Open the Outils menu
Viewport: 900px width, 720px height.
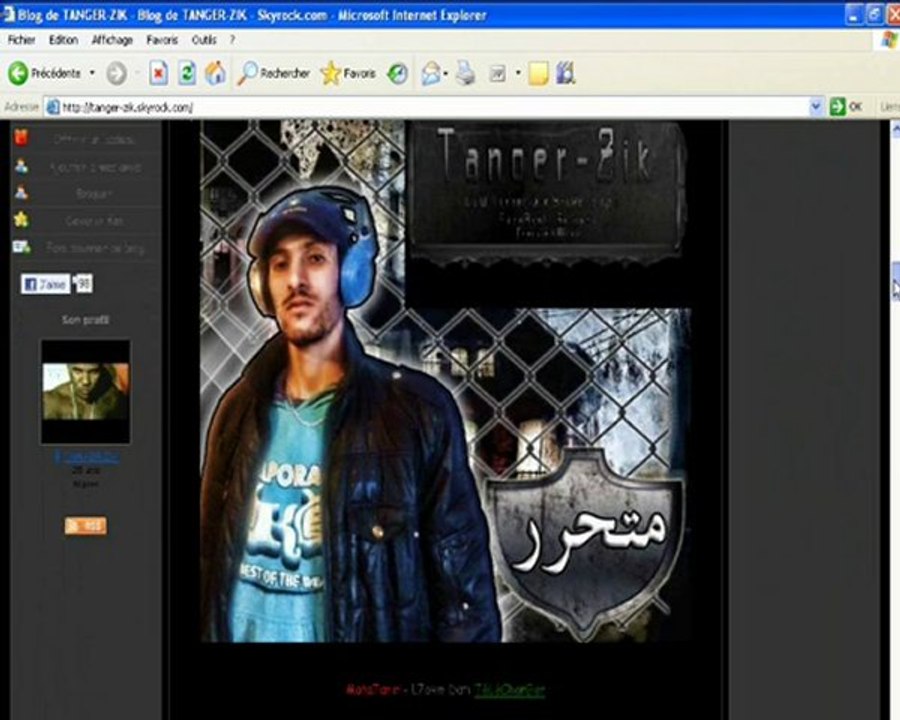(204, 40)
